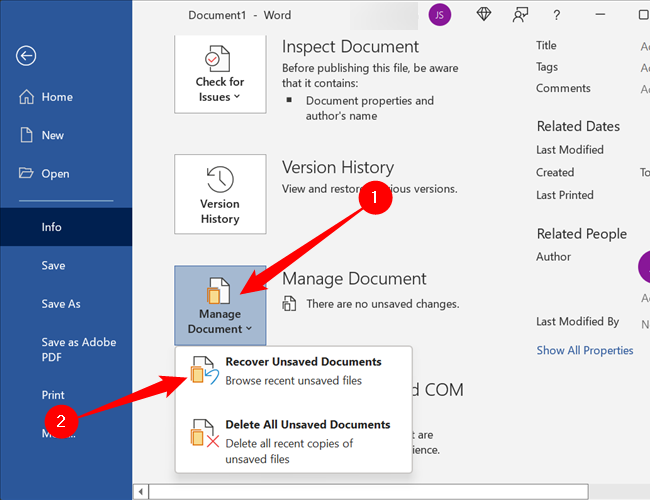Click the small document icon beside unsaved changes

(x=289, y=303)
